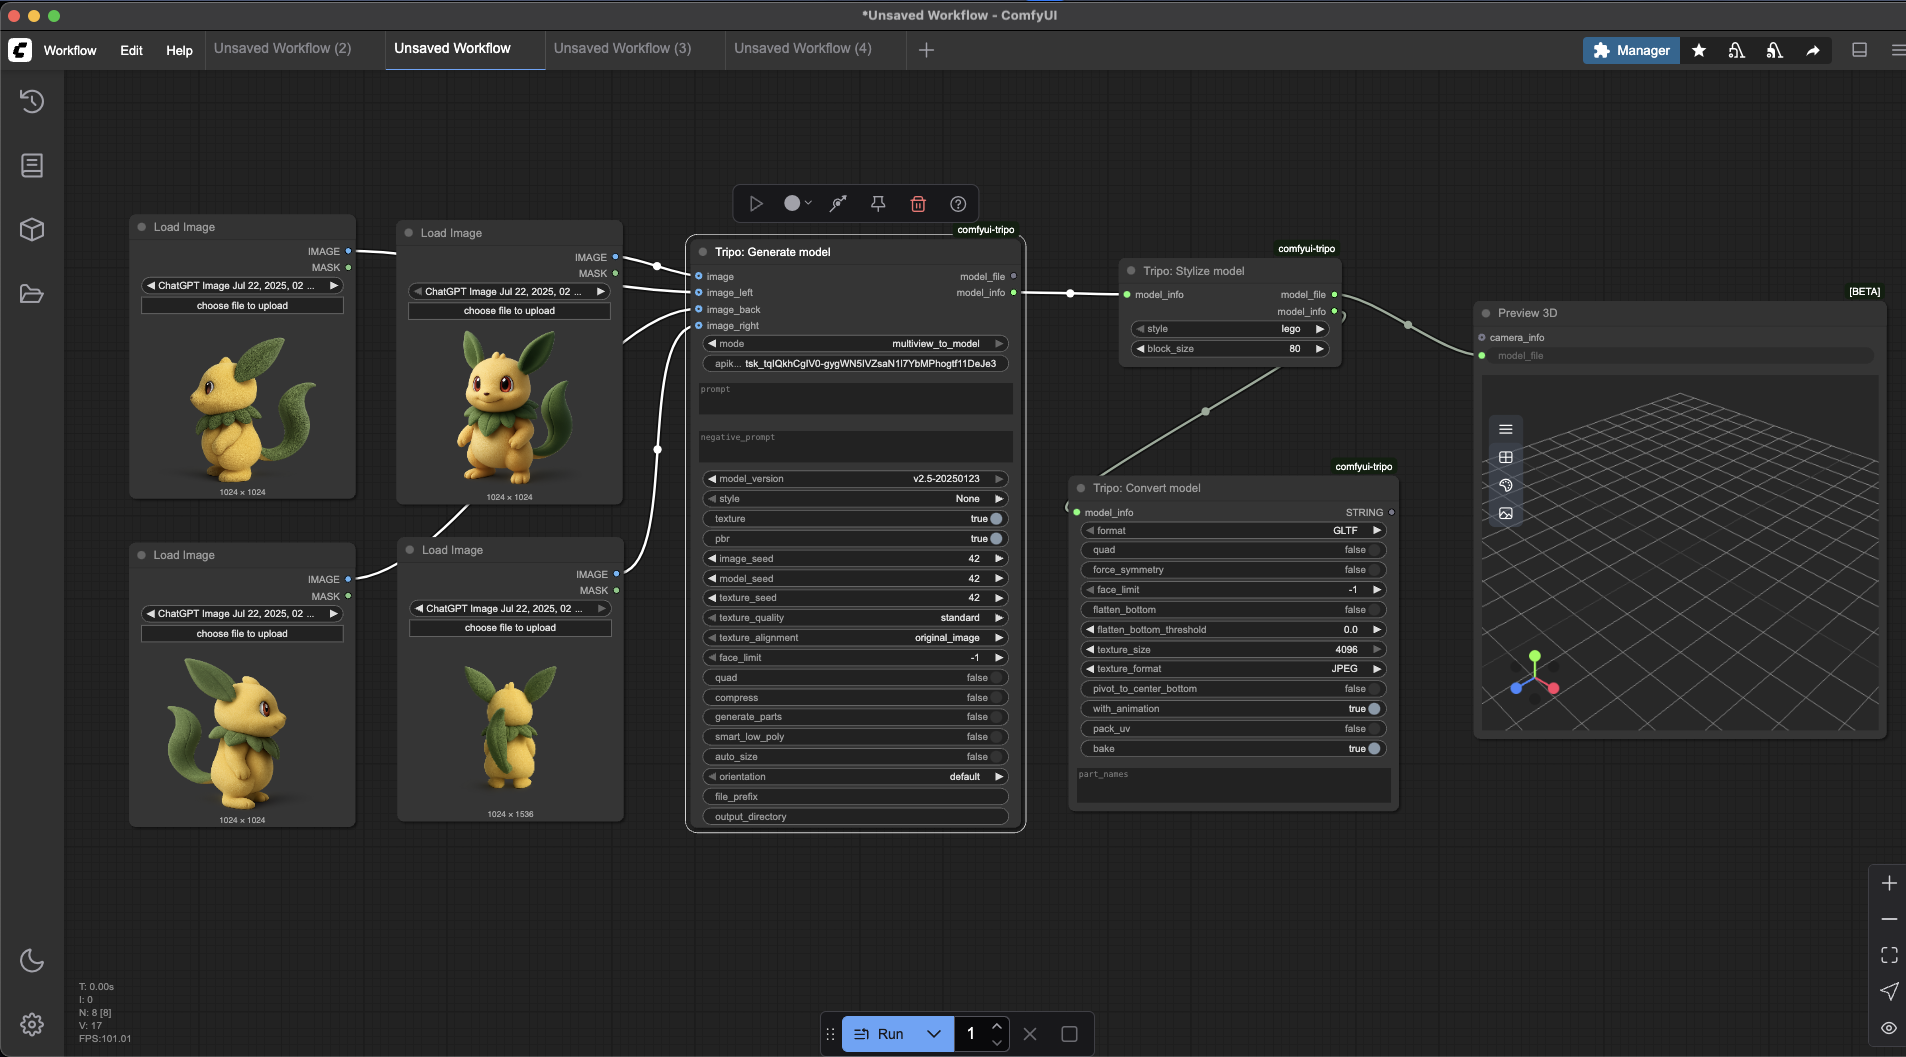
Task: Open the Edit menu
Action: tap(131, 50)
